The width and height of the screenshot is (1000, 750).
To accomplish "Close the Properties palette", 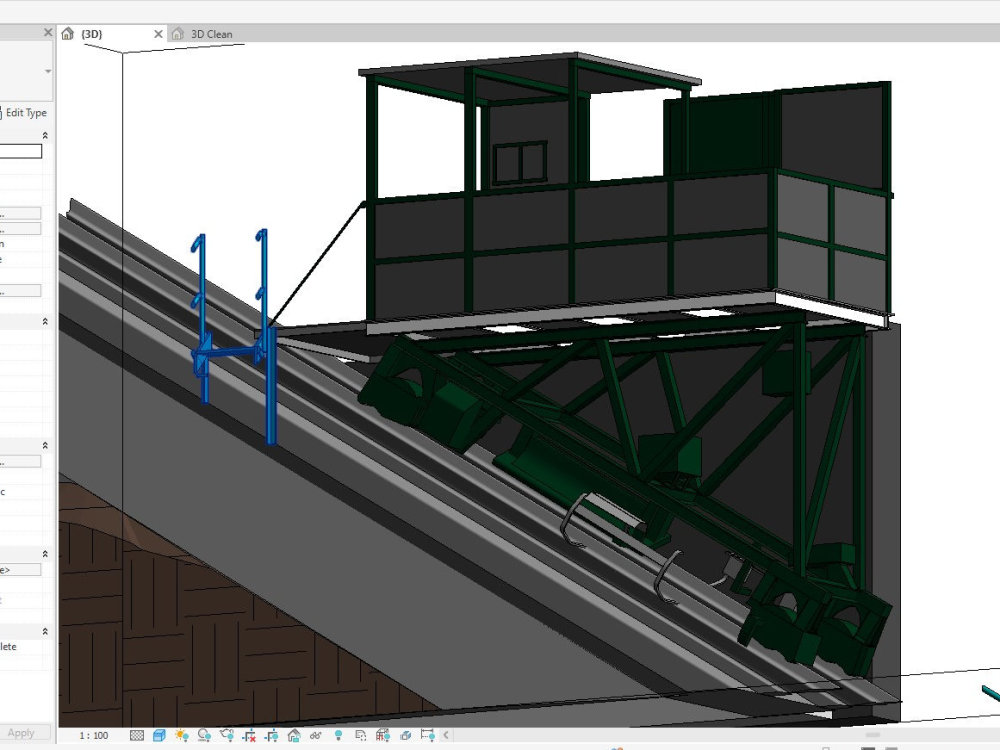I will [x=48, y=32].
